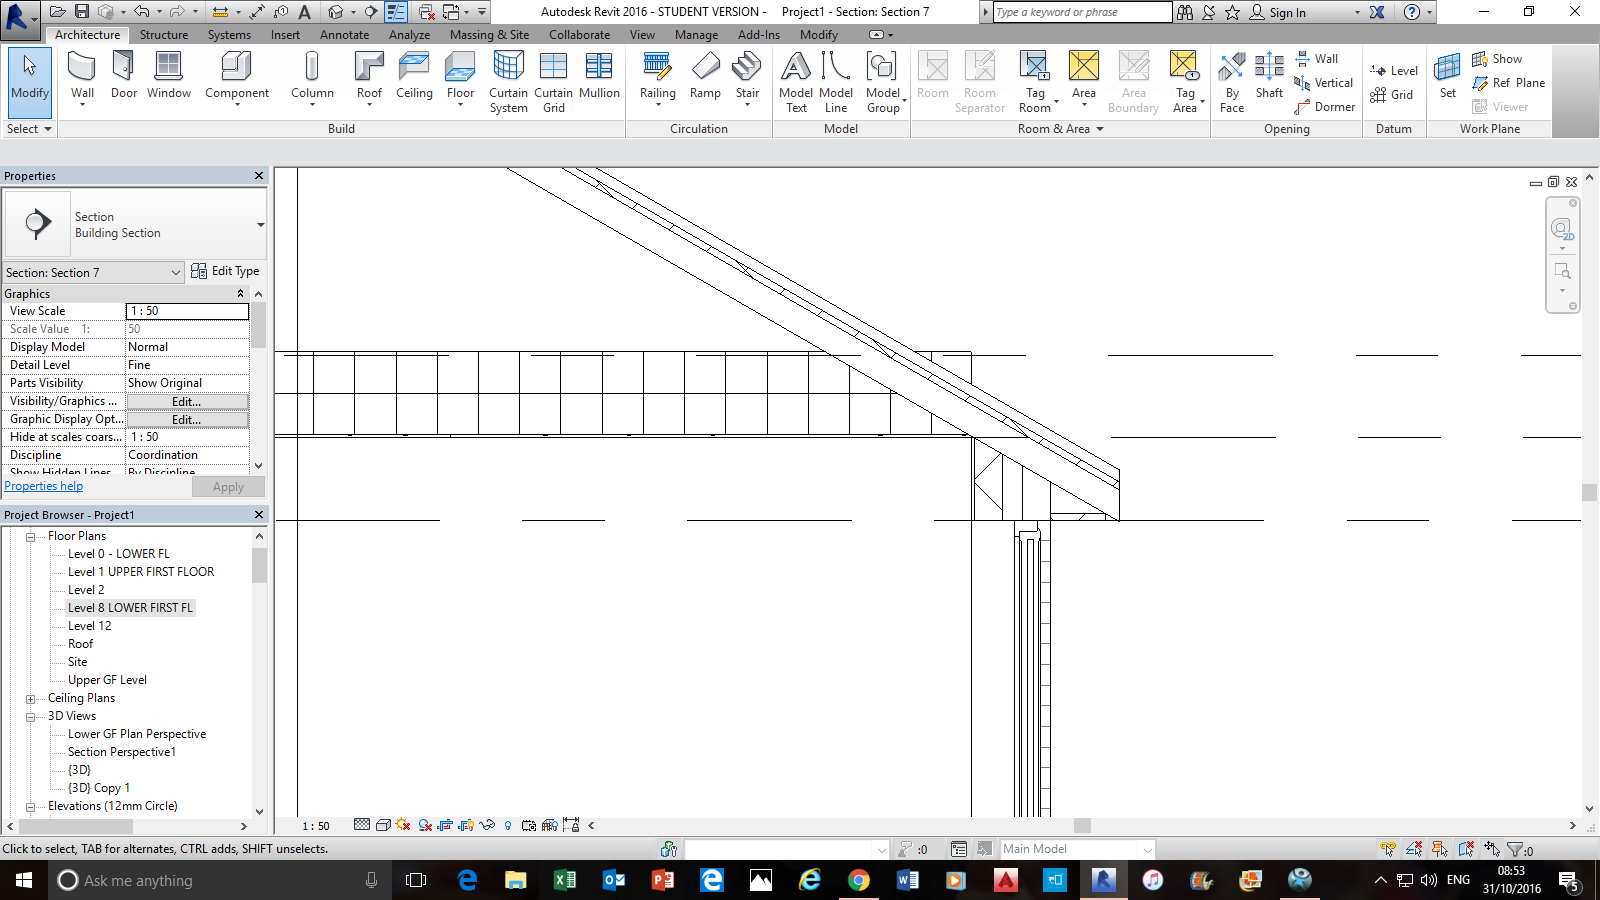Pick the Mullion tool

tap(599, 76)
